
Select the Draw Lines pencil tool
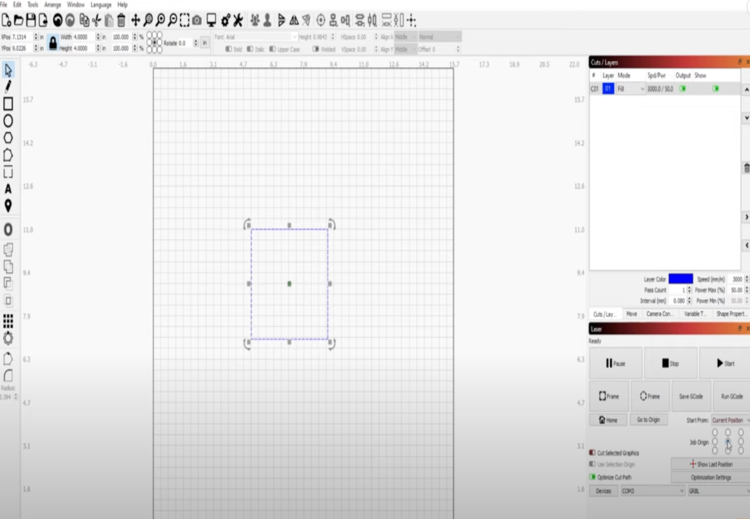point(8,86)
